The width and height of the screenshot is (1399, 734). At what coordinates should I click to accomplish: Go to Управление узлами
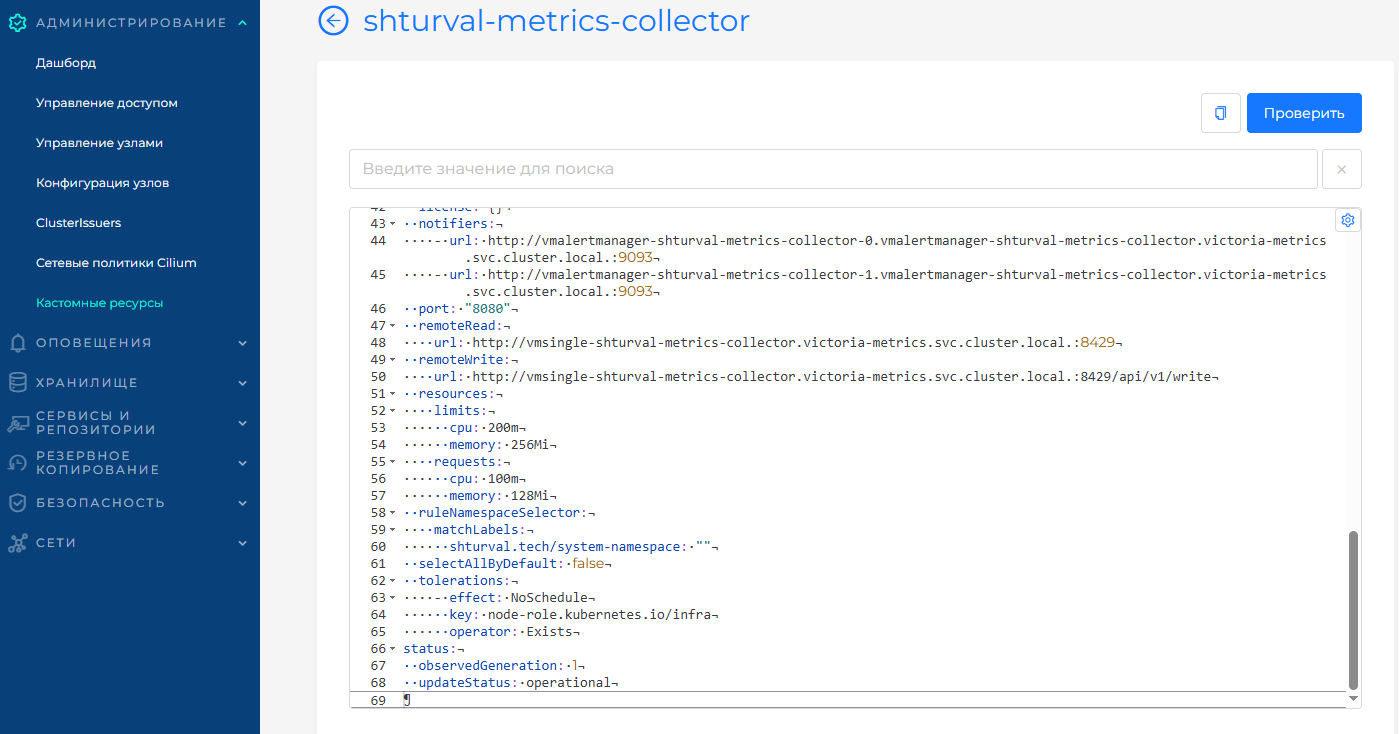[99, 143]
